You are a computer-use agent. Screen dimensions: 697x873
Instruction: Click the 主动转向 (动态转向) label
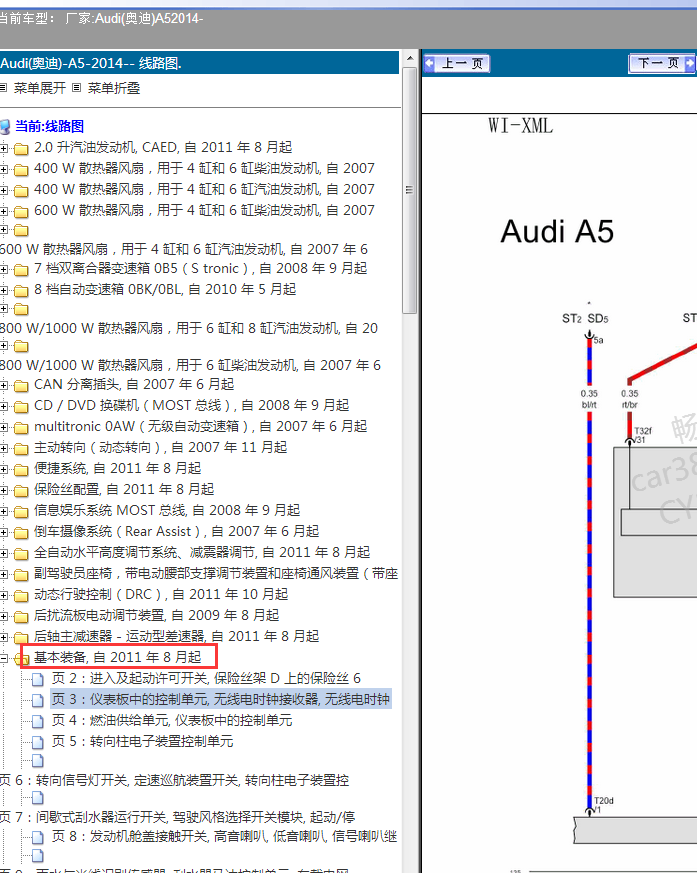pyautogui.click(x=160, y=447)
